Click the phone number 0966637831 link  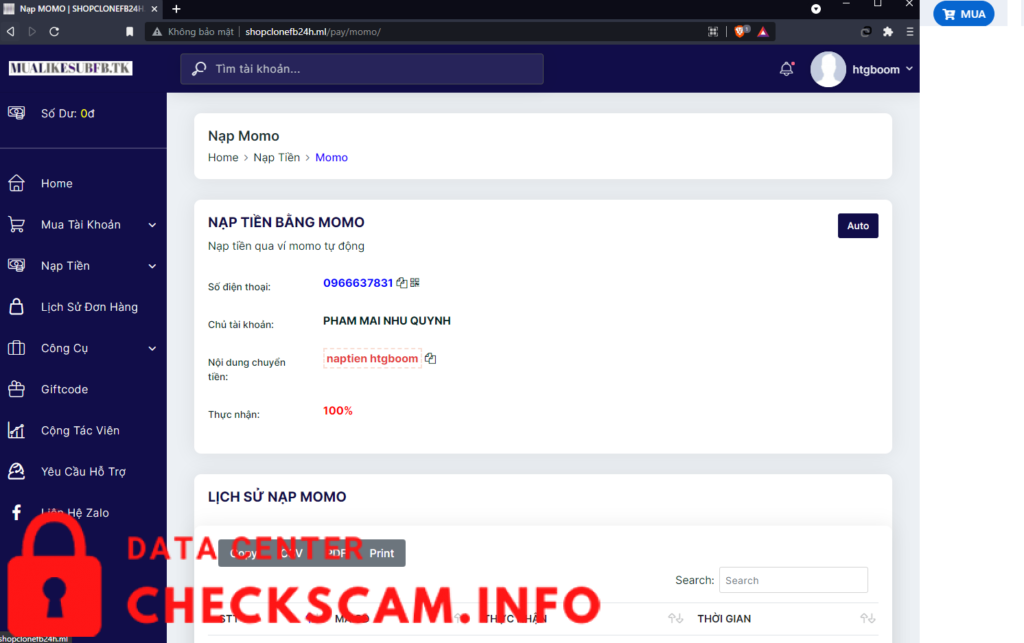[358, 283]
